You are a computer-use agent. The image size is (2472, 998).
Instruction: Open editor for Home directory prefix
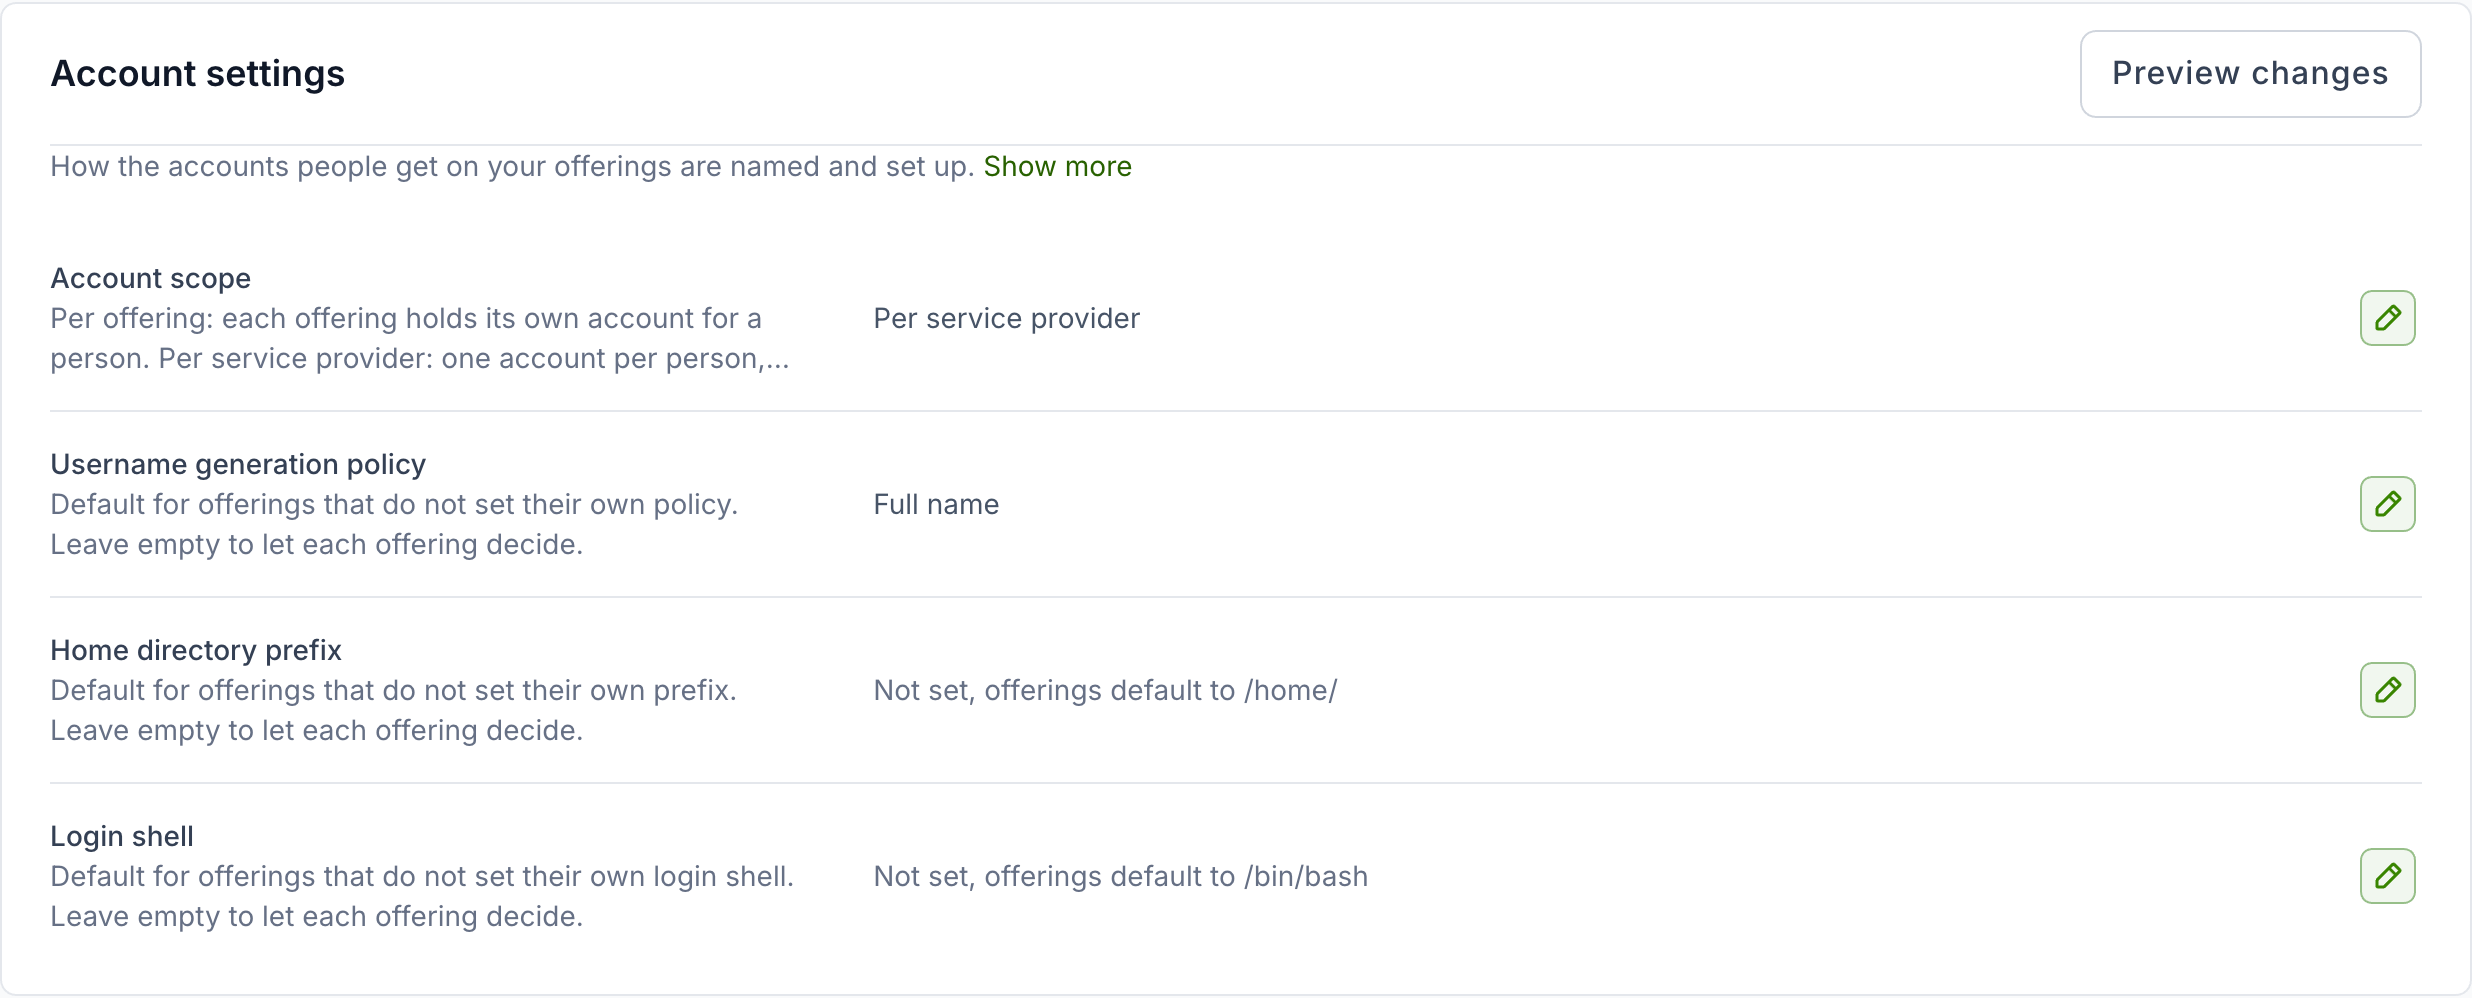2387,690
